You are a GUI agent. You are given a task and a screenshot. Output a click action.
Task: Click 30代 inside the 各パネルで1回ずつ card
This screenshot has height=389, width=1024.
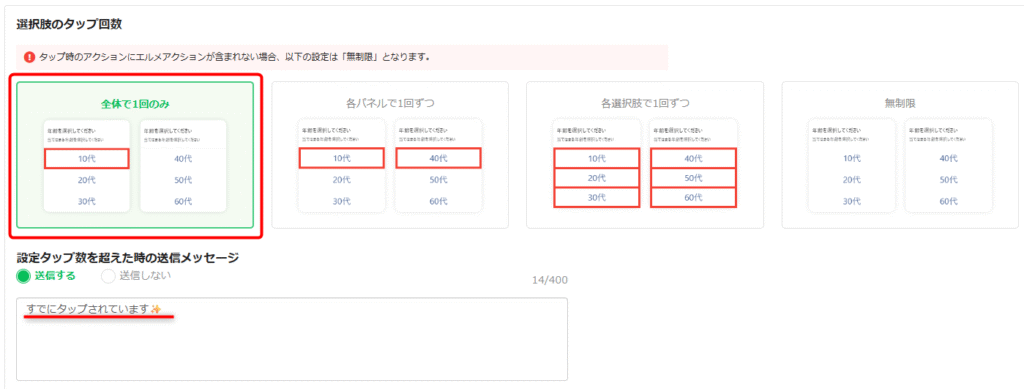tap(342, 201)
